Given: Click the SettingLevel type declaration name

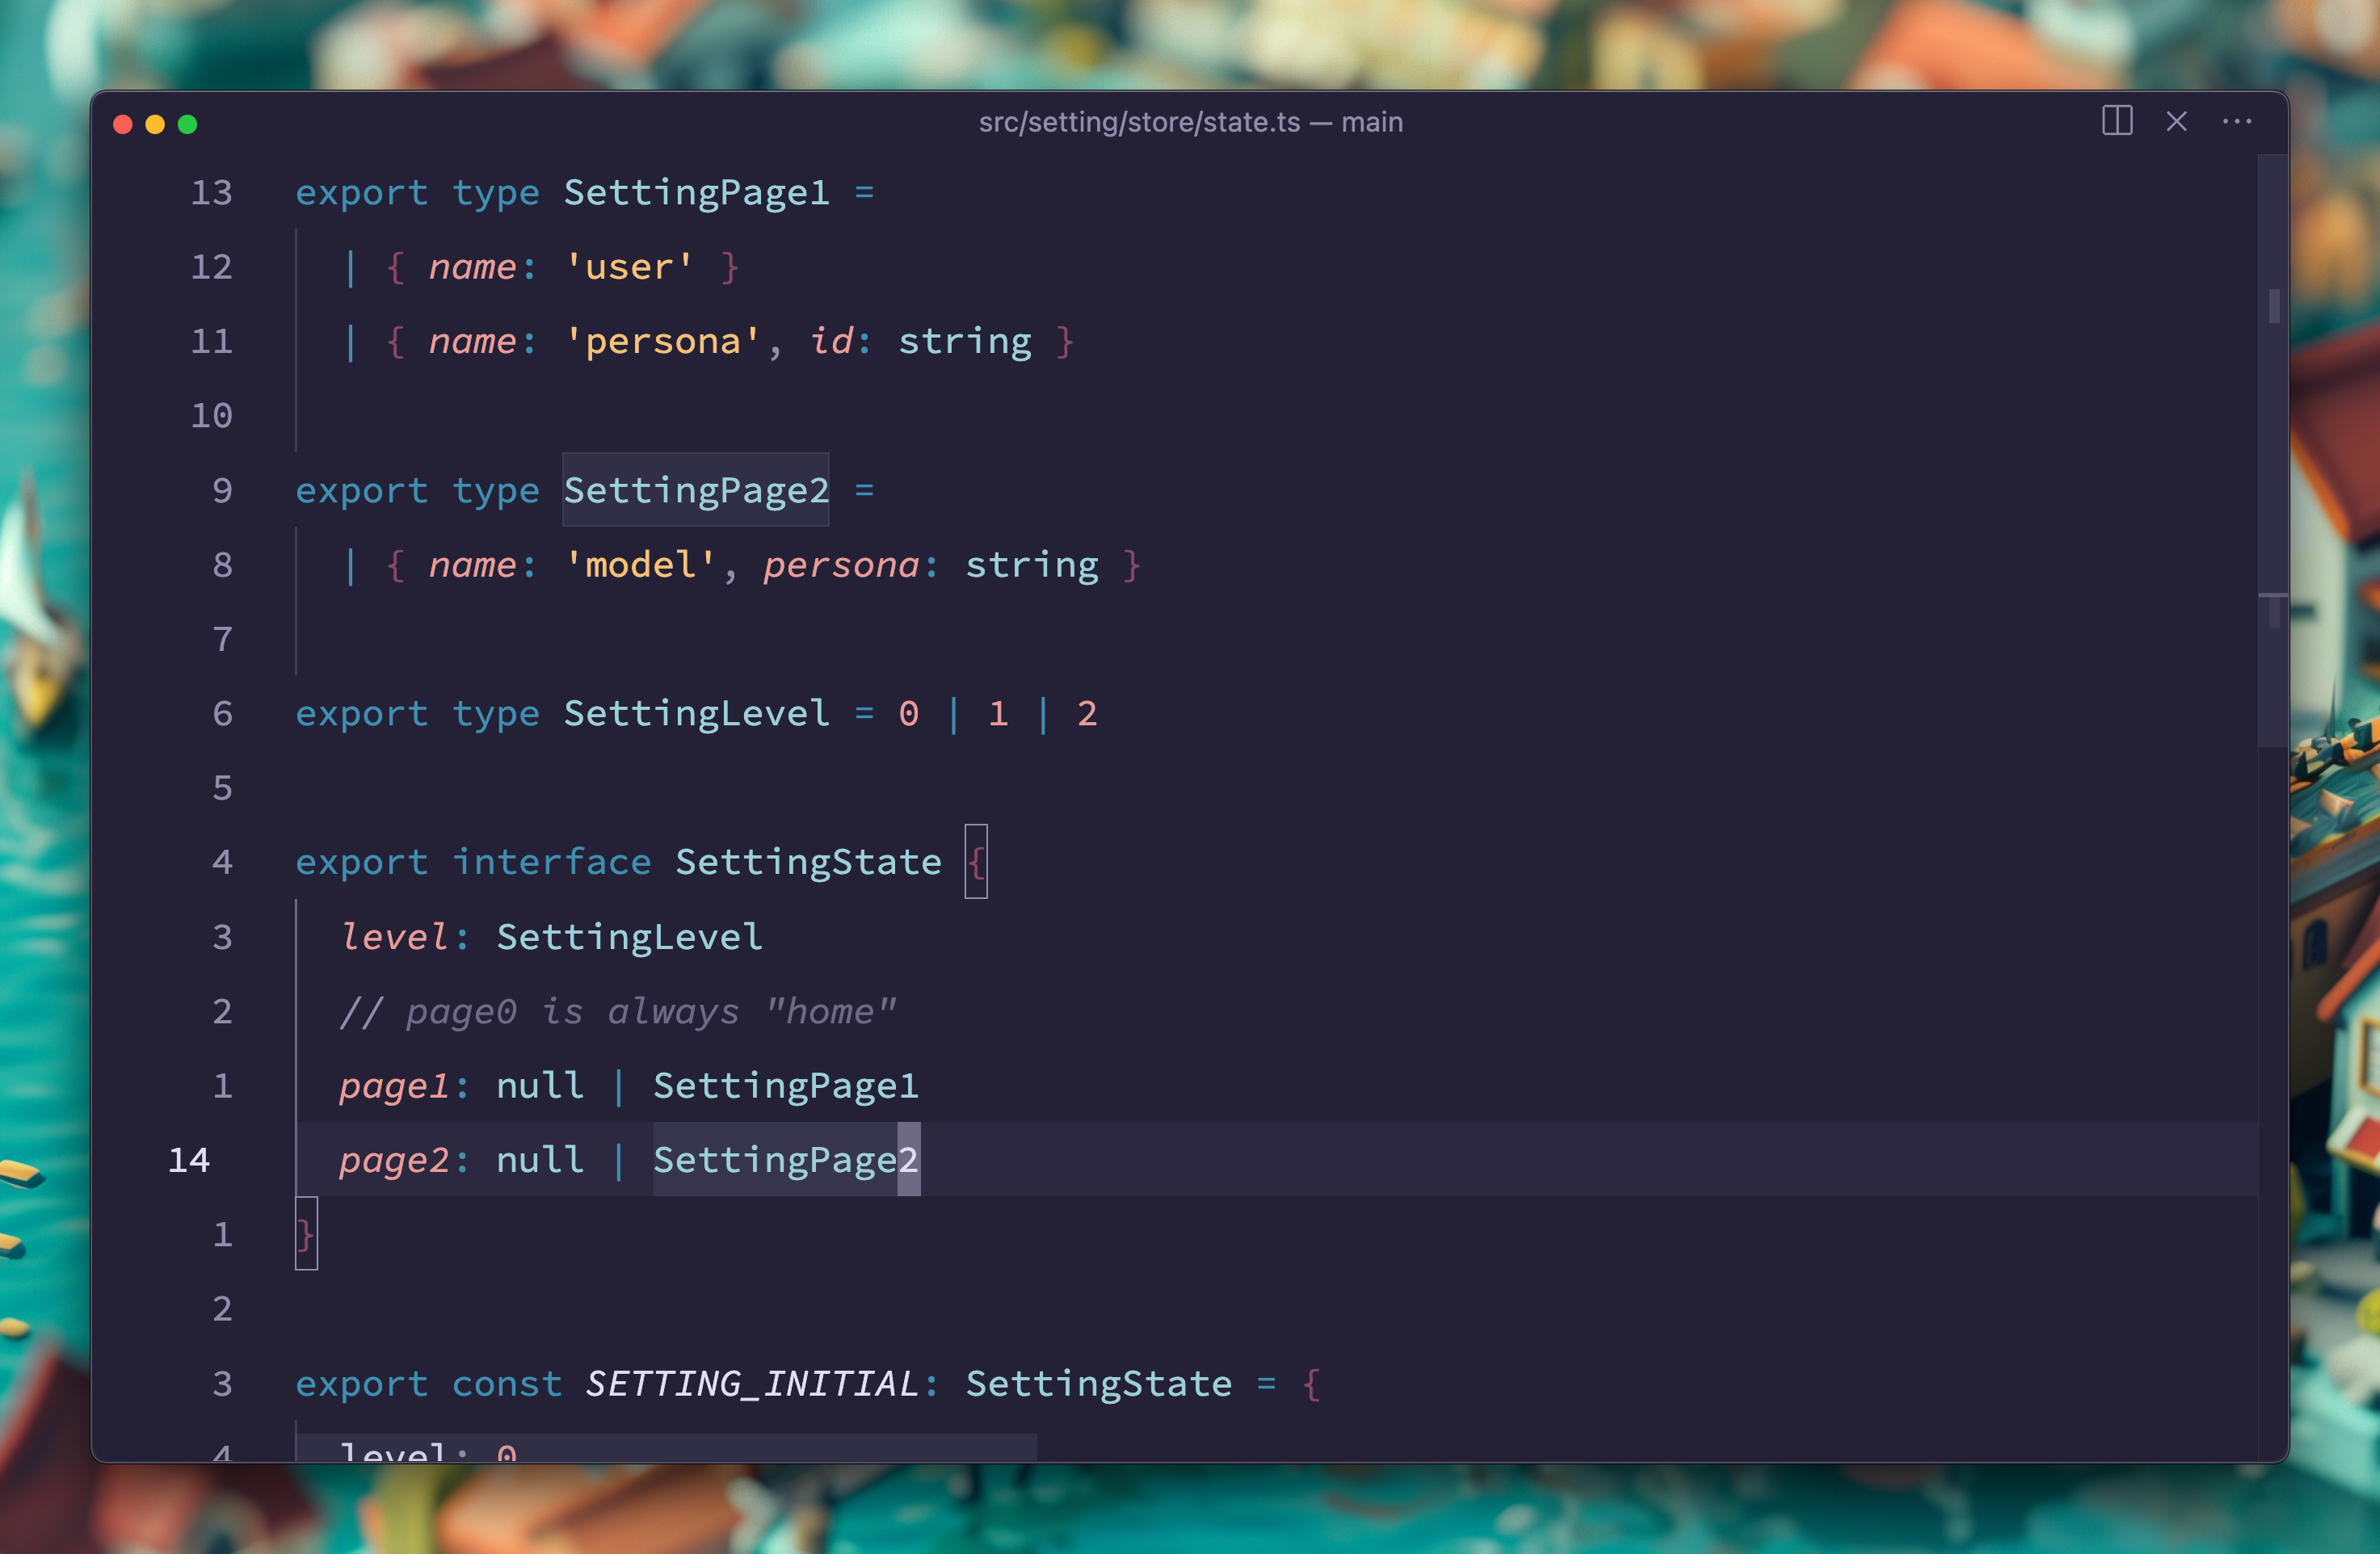Looking at the screenshot, I should click(x=697, y=714).
